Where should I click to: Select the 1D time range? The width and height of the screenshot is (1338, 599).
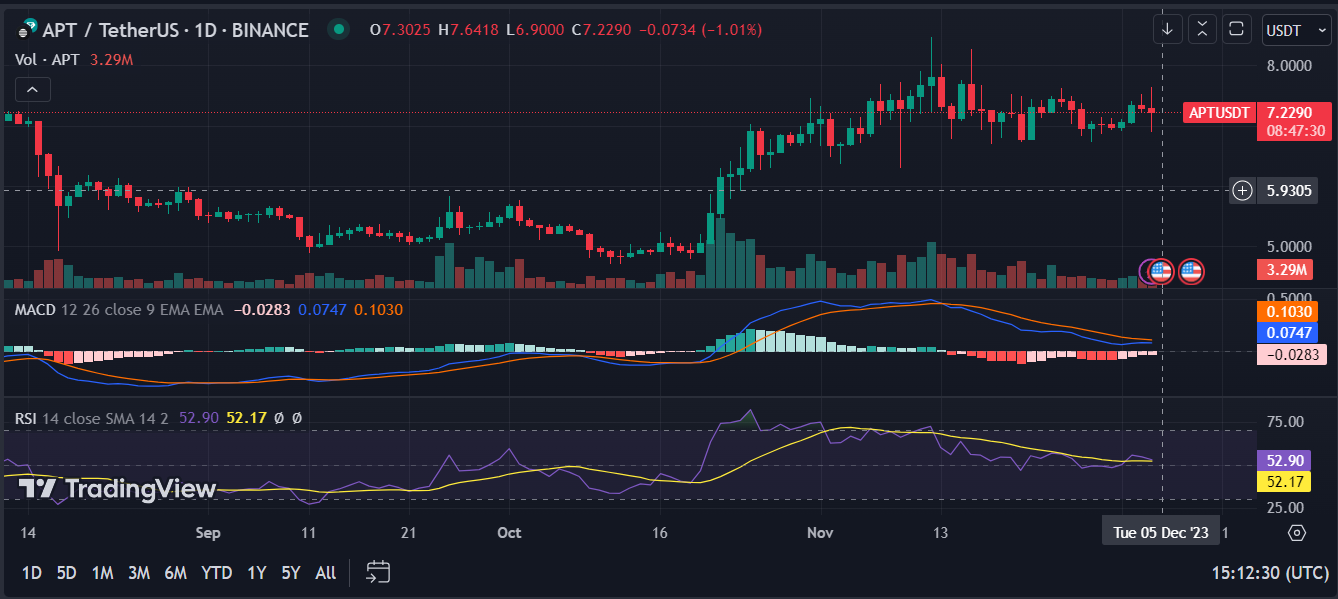coord(32,573)
